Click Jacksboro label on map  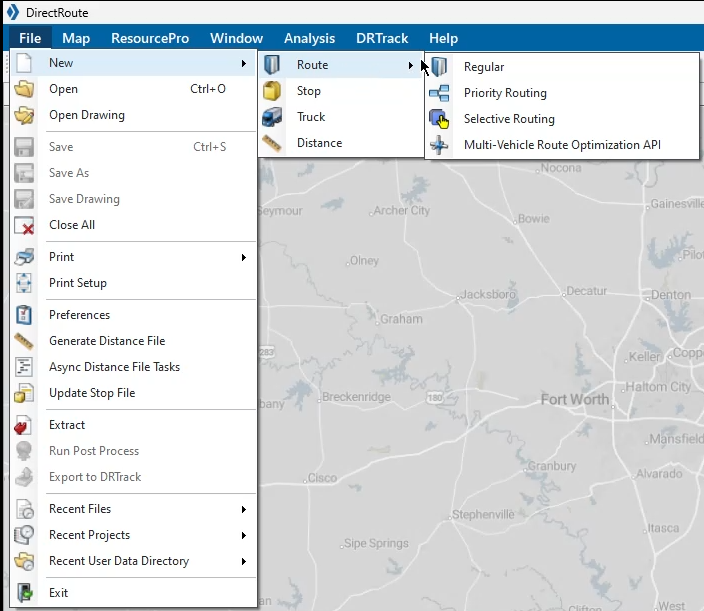[488, 295]
